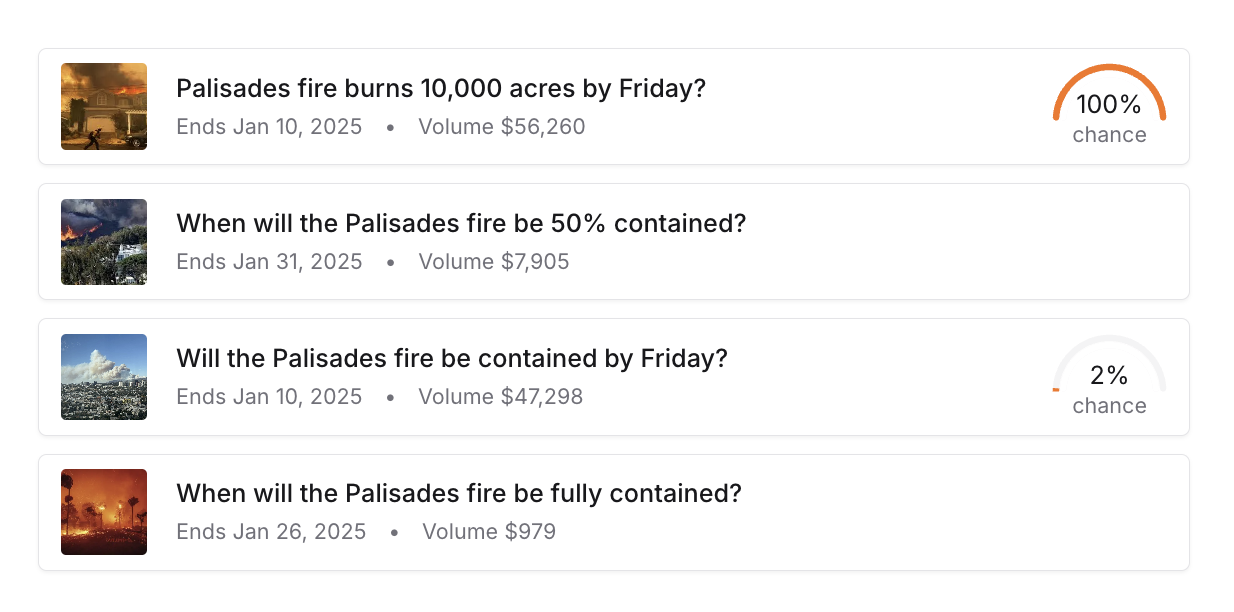Click the red palm trees fire thumbnail
1234x612 pixels.
pos(104,512)
